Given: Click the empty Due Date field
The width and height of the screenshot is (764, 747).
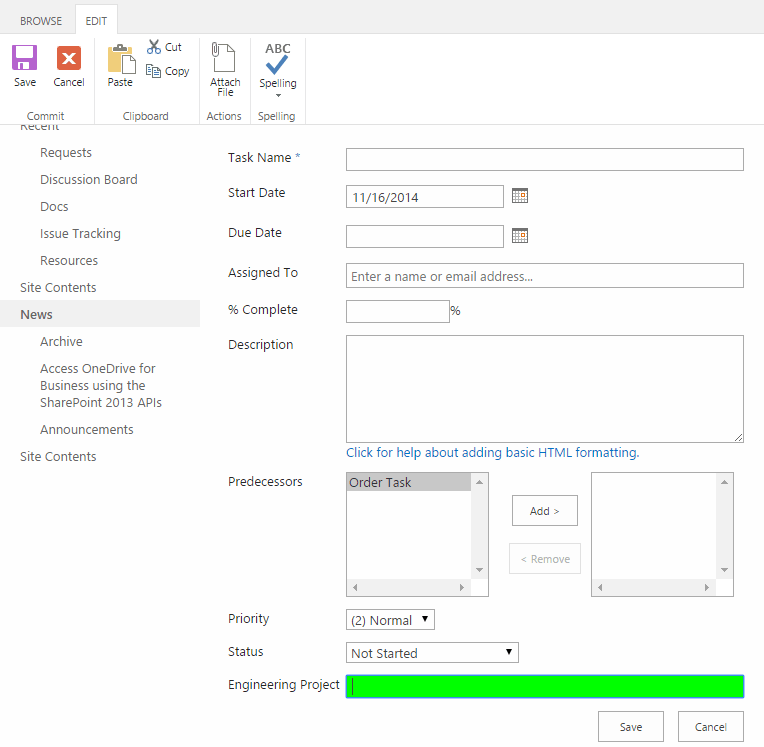Looking at the screenshot, I should click(424, 236).
